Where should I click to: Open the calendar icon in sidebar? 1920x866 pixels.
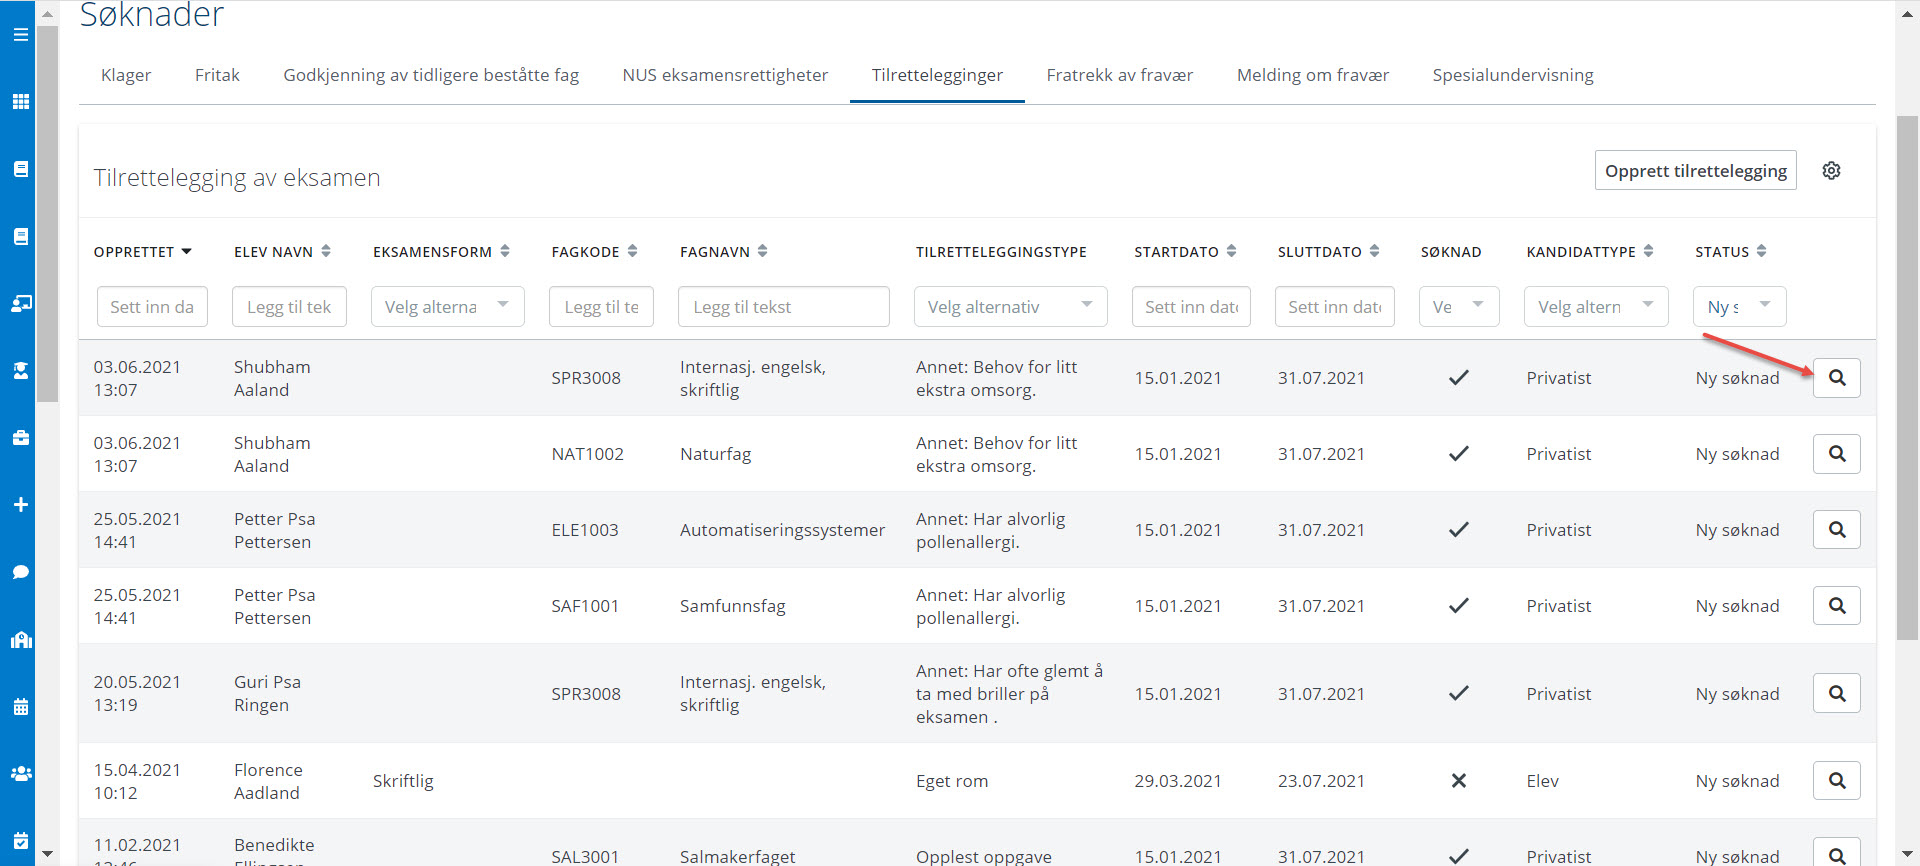[x=20, y=707]
